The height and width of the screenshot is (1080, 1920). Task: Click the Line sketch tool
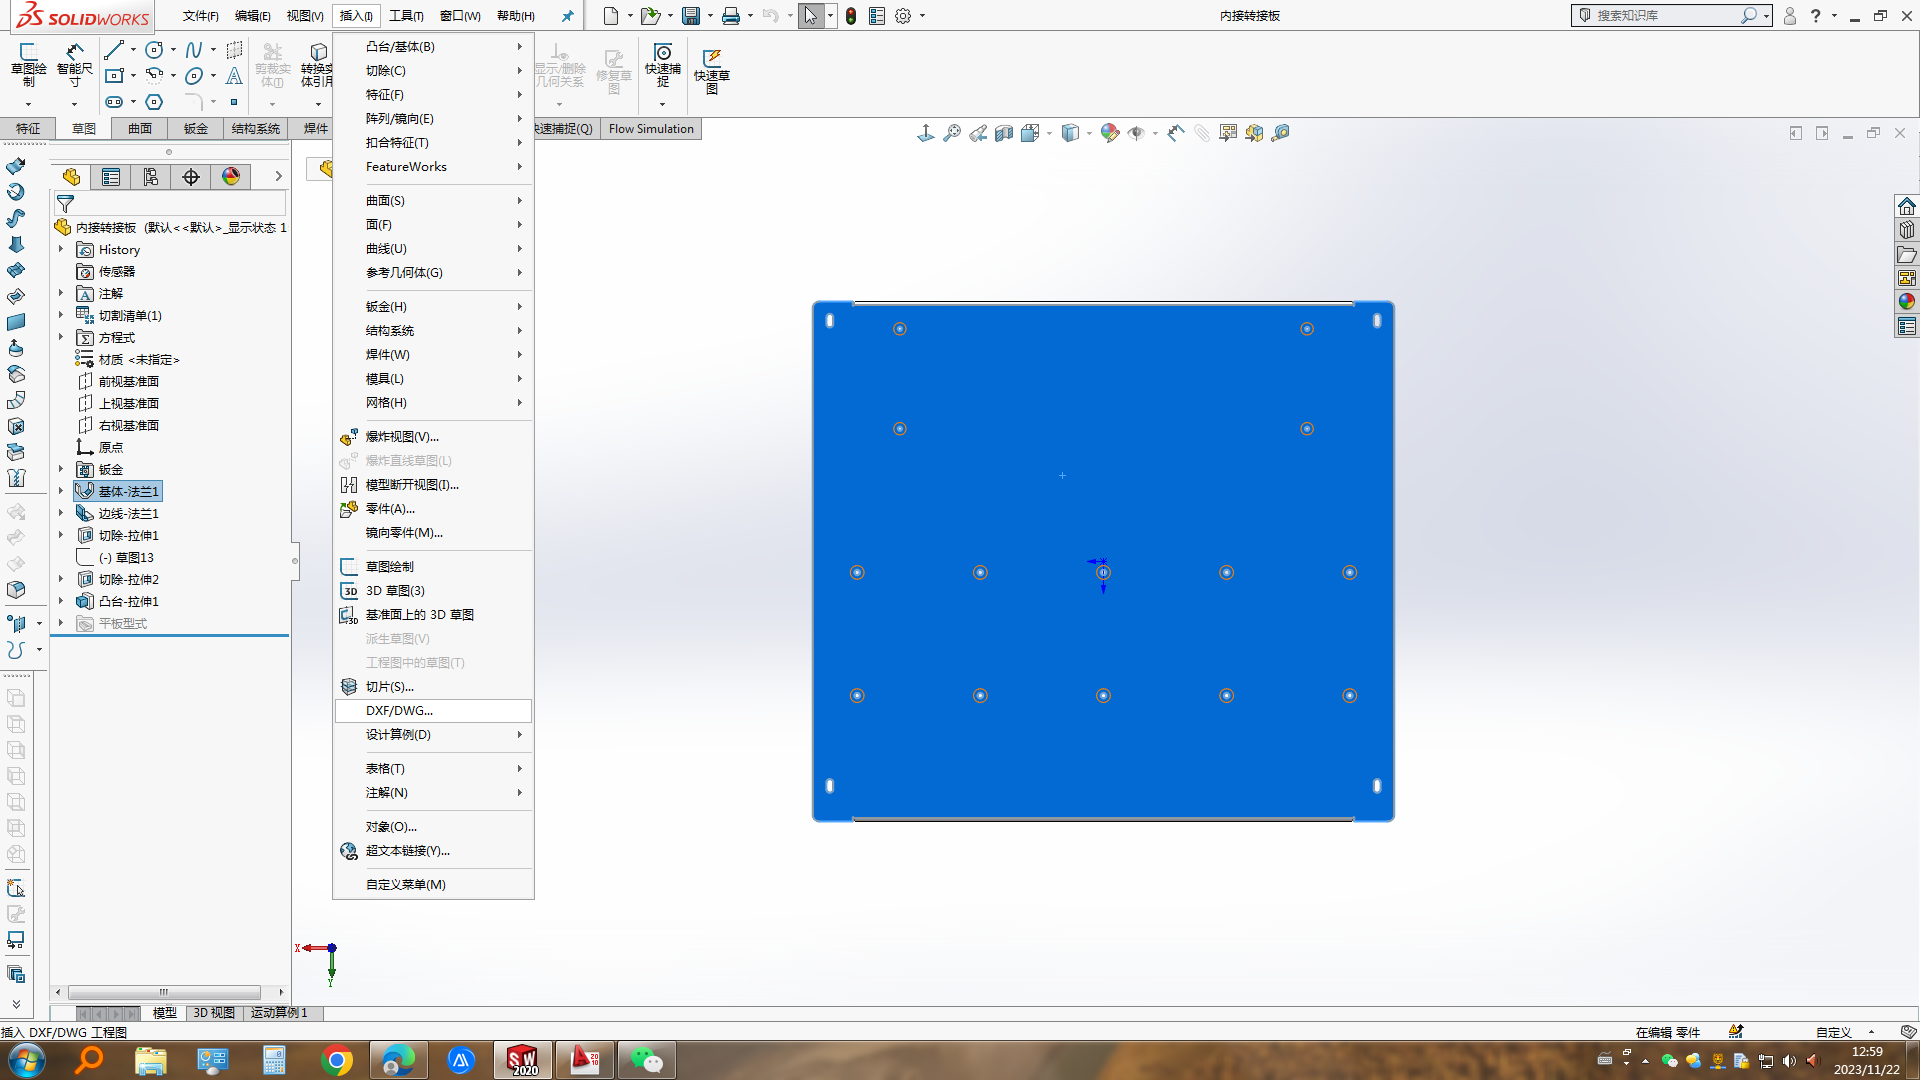(114, 50)
